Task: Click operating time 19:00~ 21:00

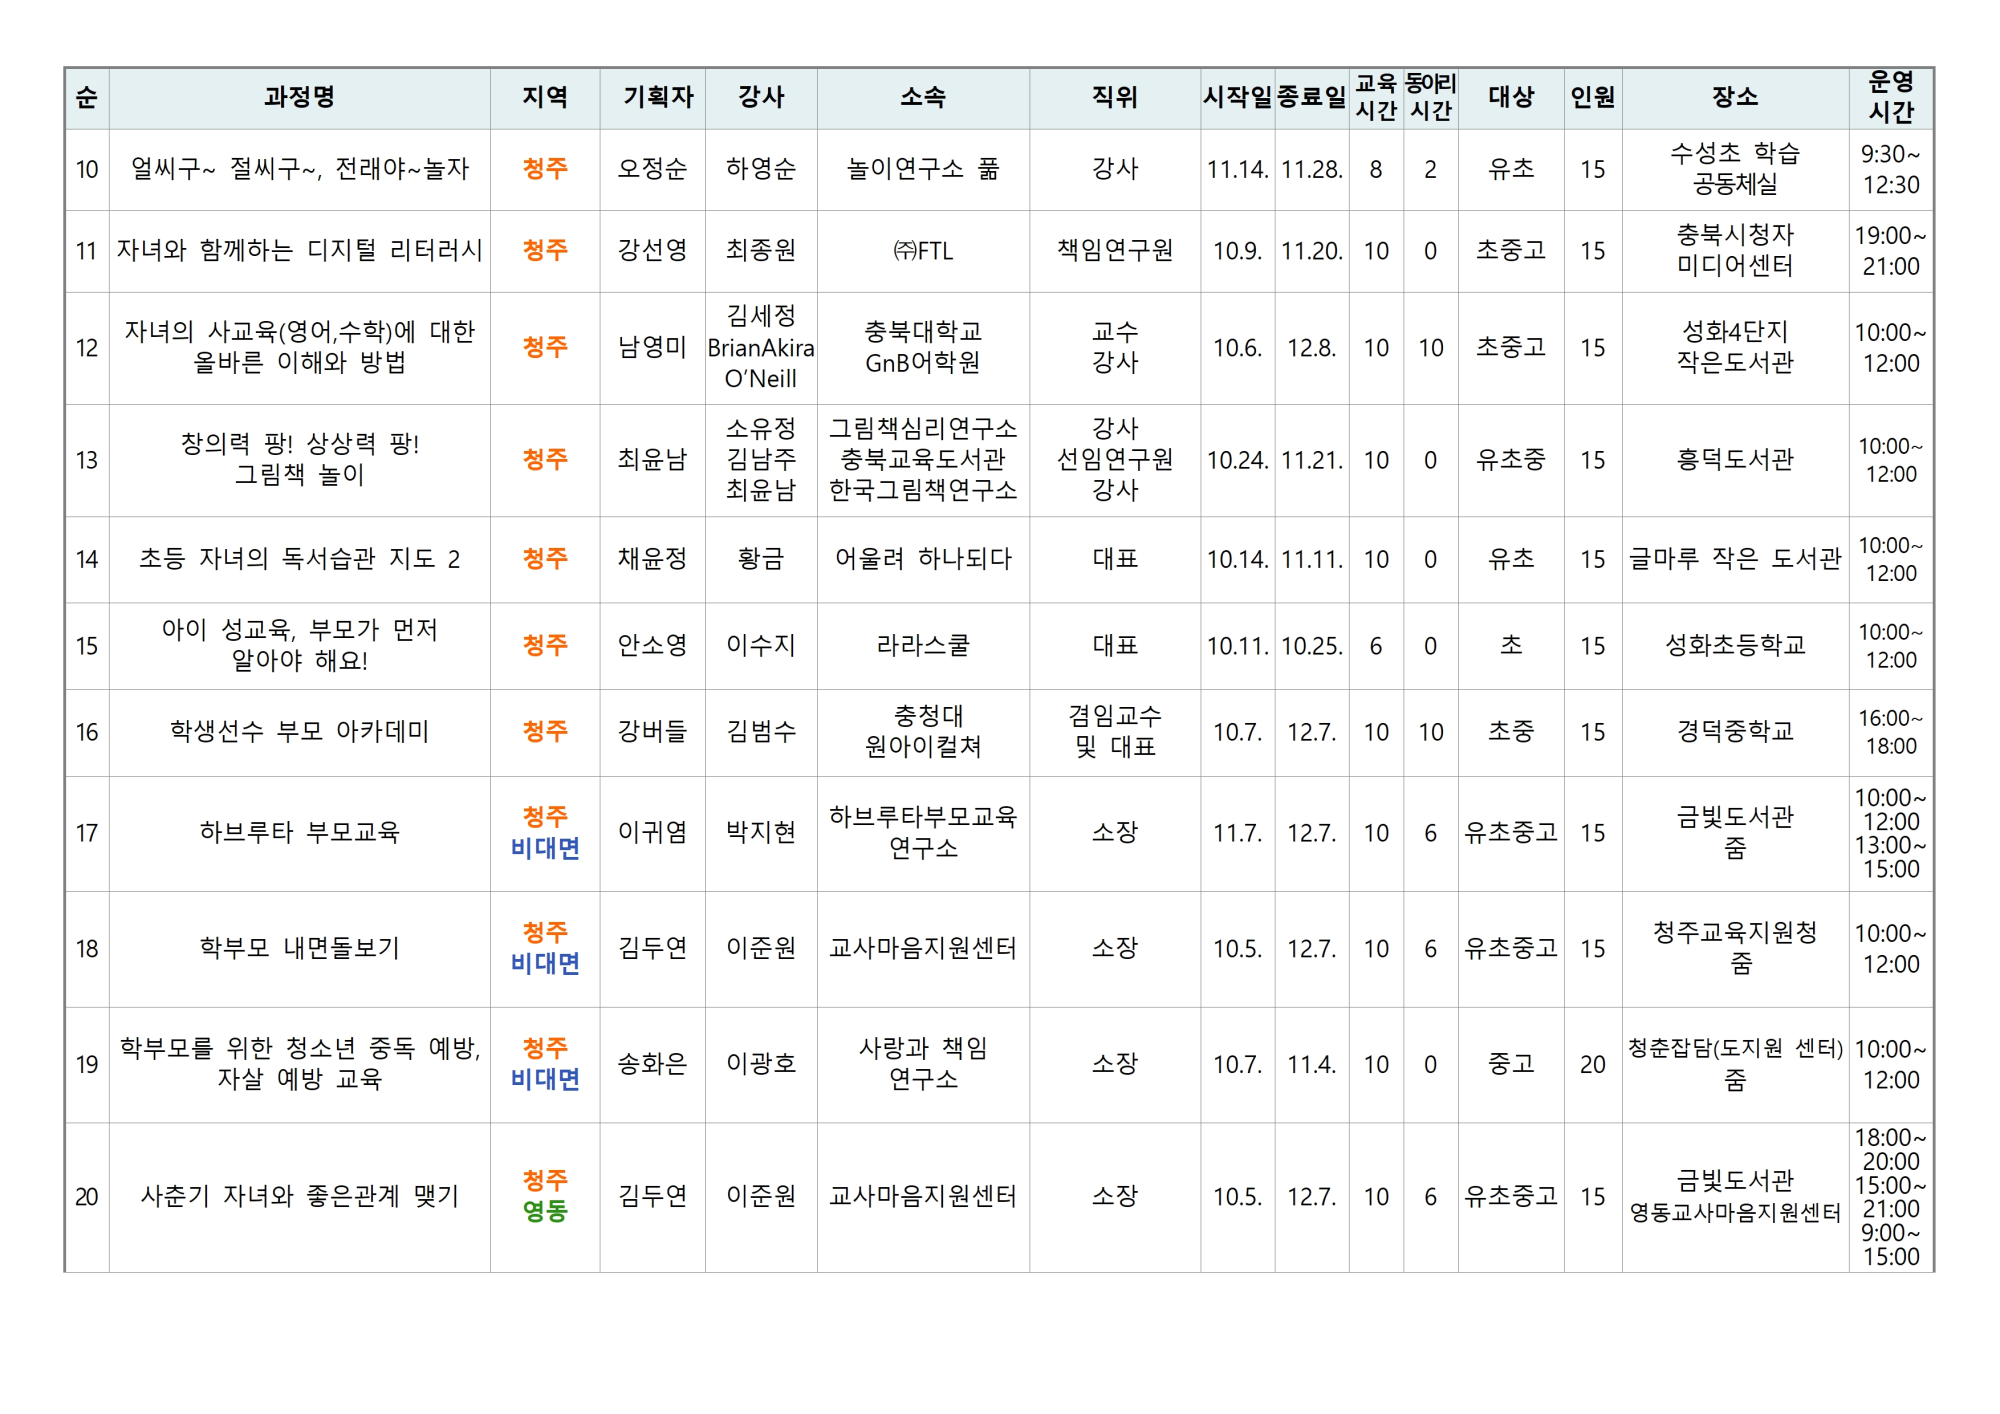Action: 1891,250
